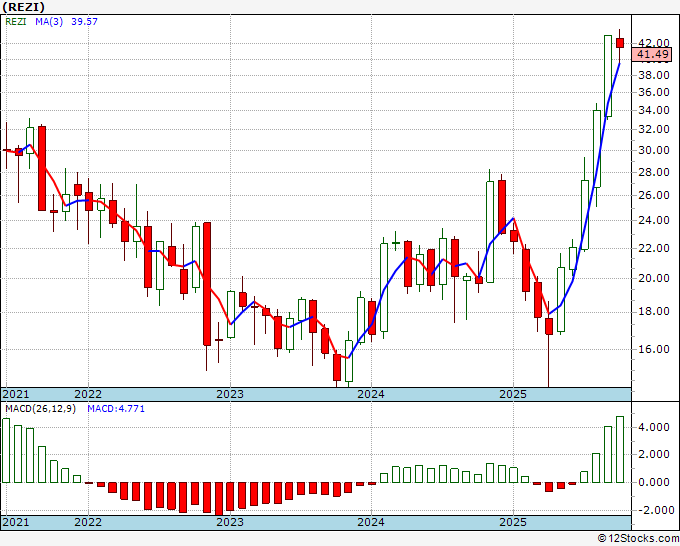This screenshot has height=546, width=680.
Task: Click the (REZI) chart title
Action: click(24, 7)
